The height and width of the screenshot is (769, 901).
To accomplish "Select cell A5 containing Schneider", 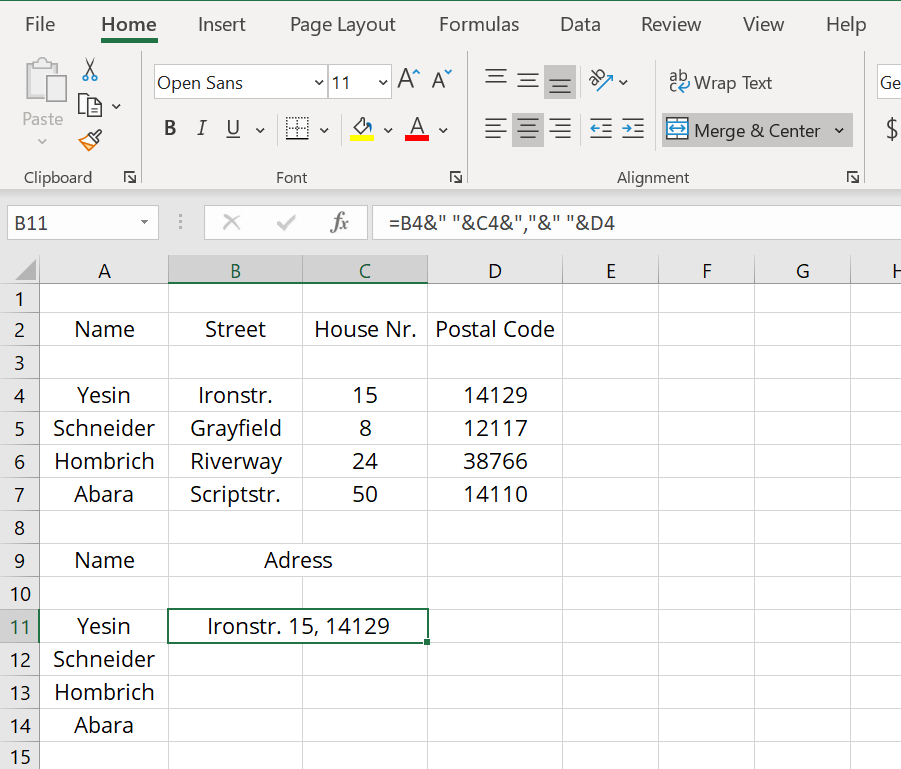I will [x=104, y=428].
